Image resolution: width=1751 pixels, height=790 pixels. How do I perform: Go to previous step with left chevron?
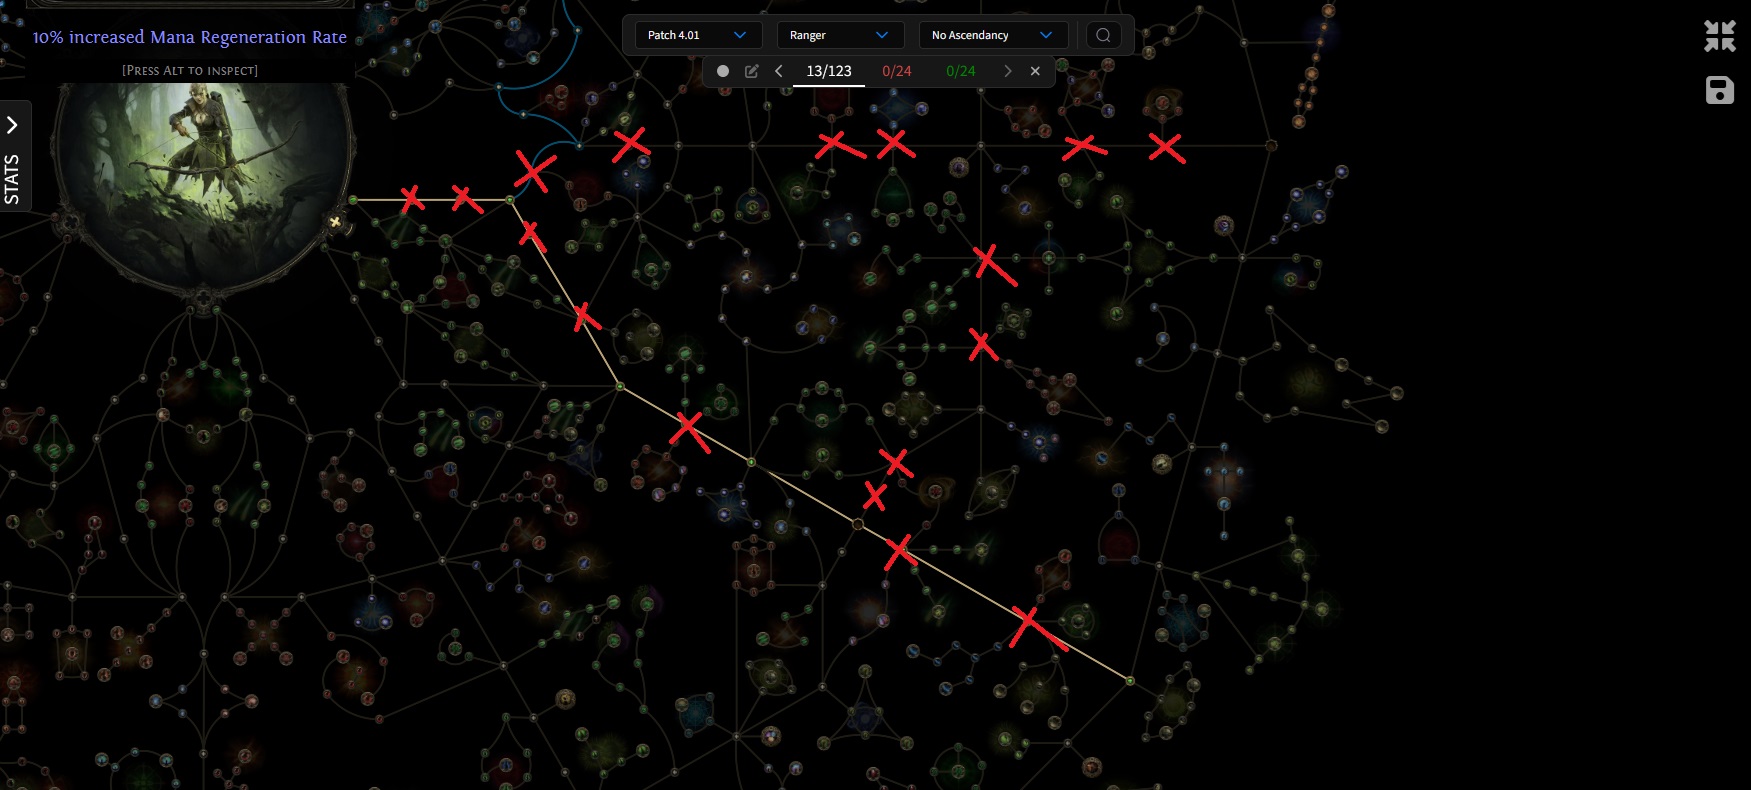tap(779, 71)
